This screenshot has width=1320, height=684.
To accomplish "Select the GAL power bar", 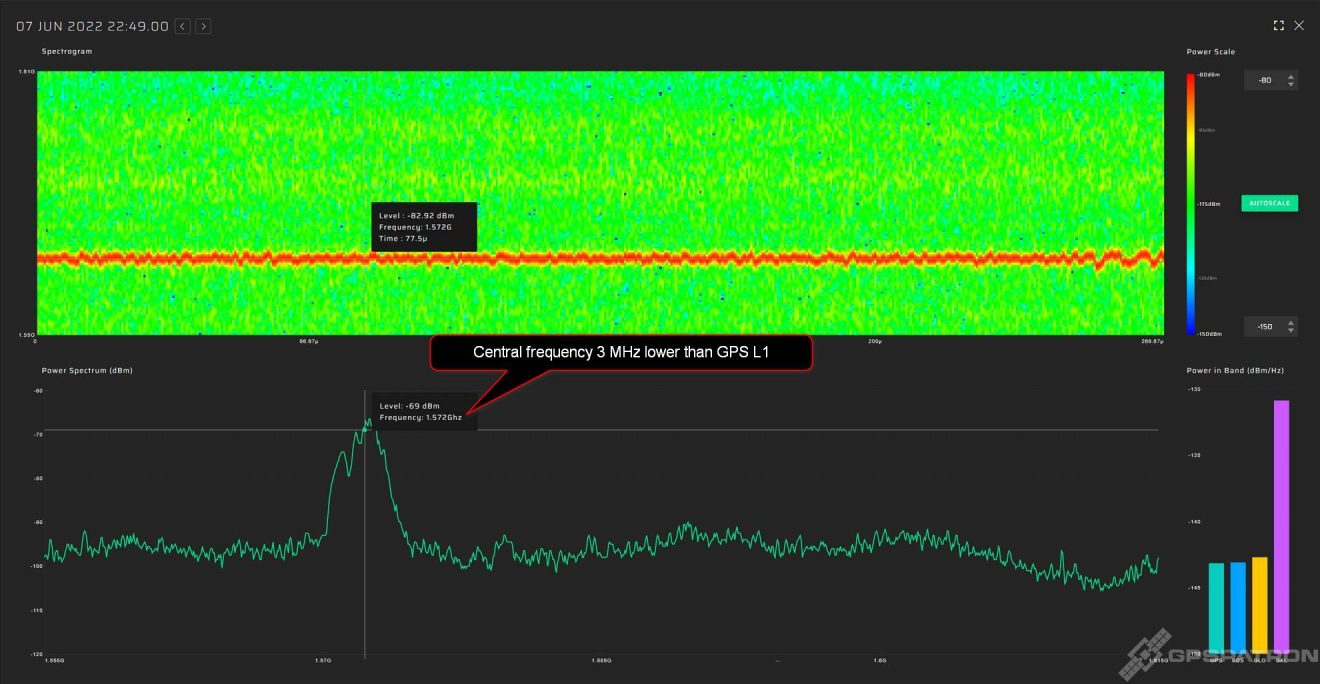I will click(x=1282, y=520).
